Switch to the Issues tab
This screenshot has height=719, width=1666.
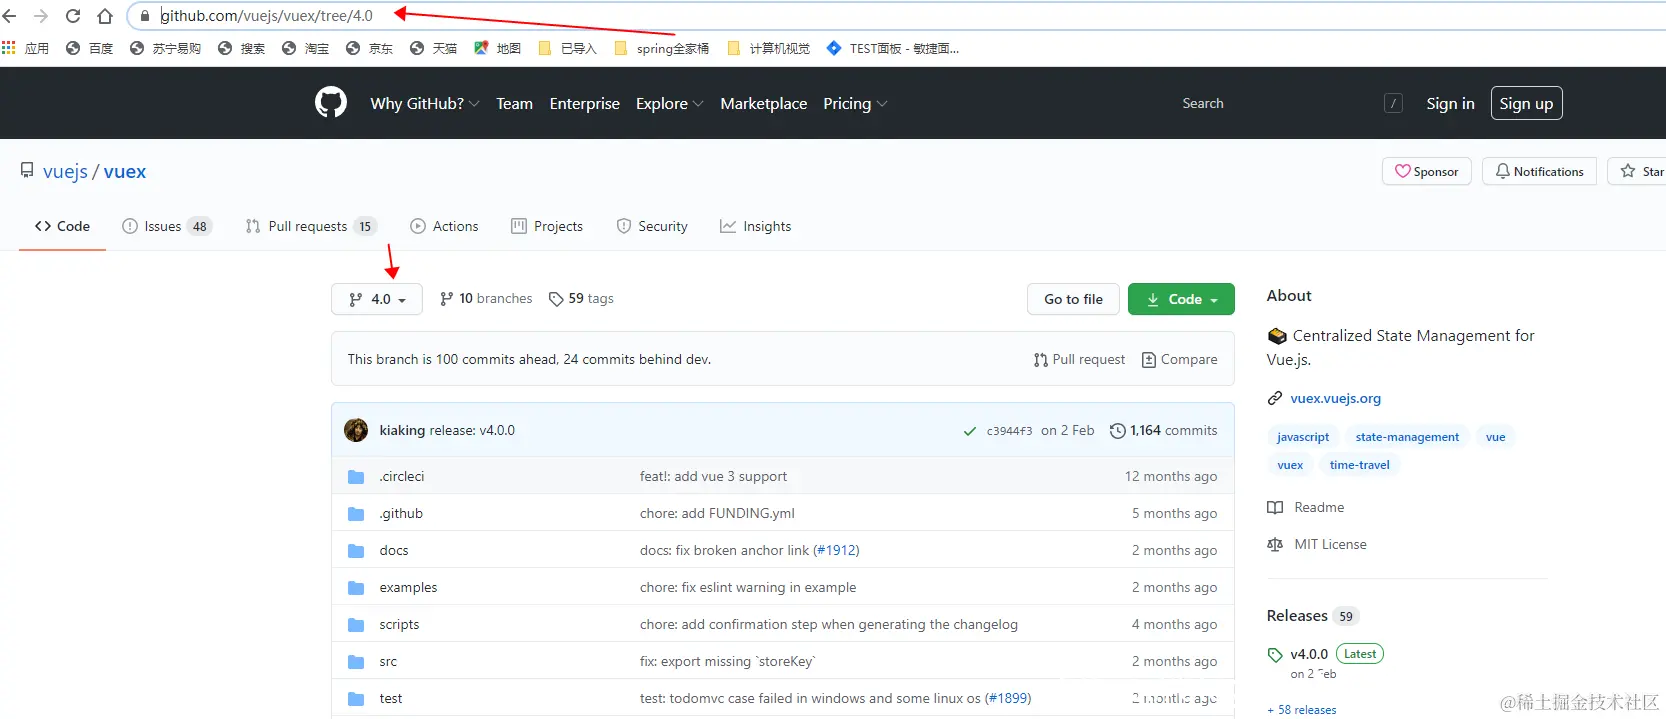167,227
